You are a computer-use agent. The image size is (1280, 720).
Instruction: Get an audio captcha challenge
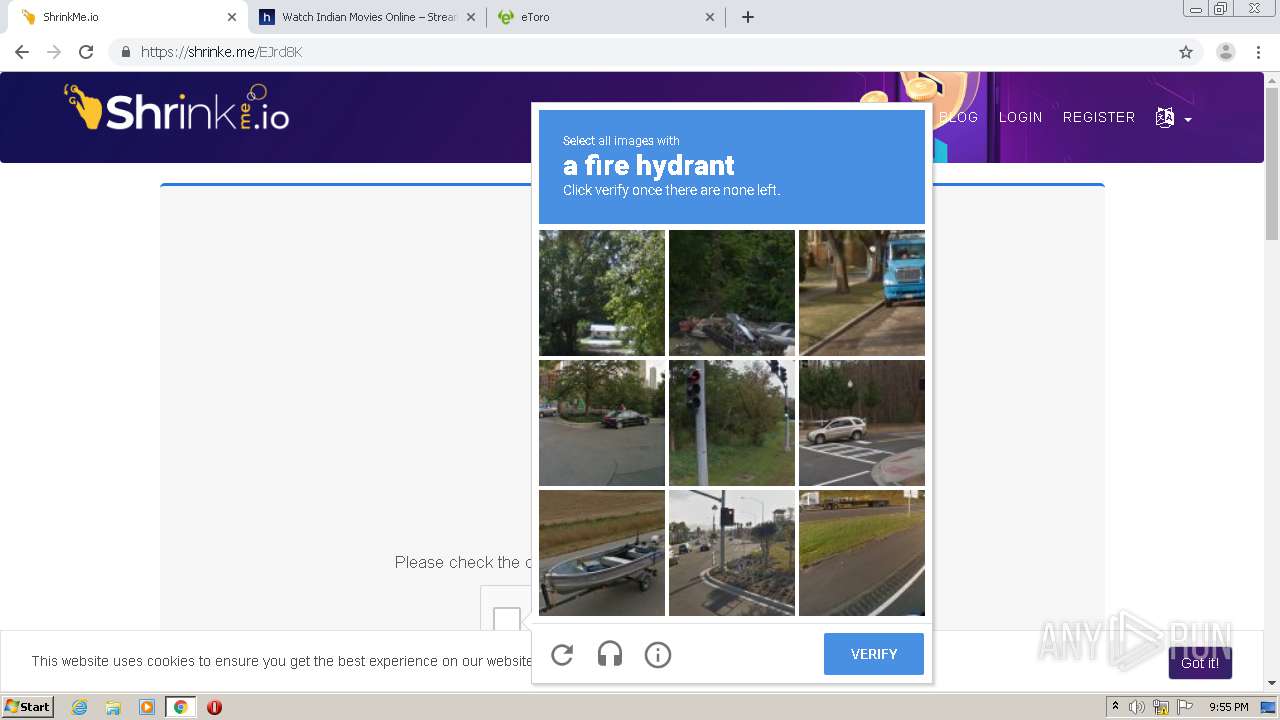tap(610, 655)
